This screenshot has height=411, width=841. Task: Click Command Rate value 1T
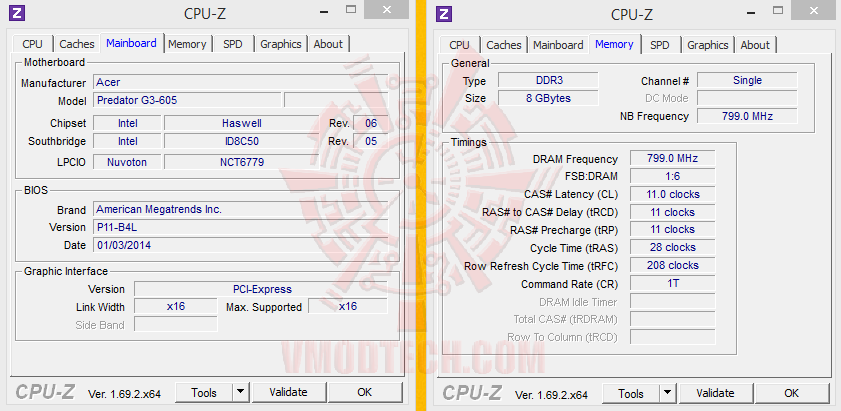[x=673, y=283]
